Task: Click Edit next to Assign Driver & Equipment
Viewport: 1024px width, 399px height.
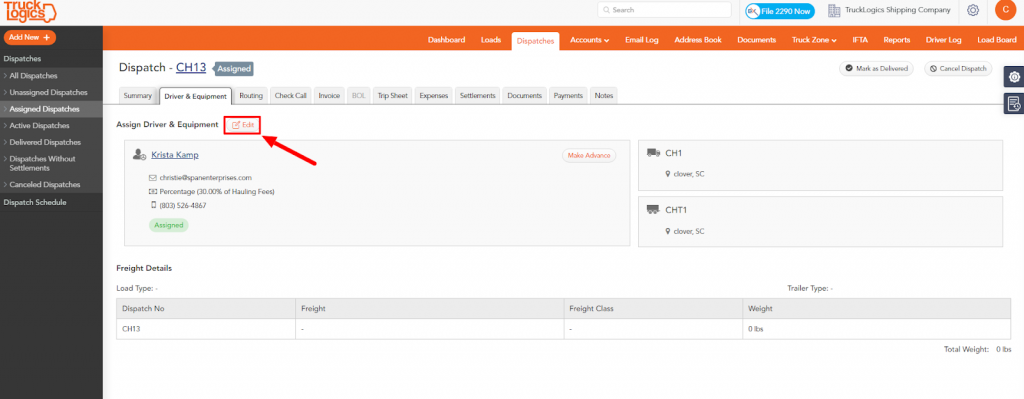Action: point(242,125)
